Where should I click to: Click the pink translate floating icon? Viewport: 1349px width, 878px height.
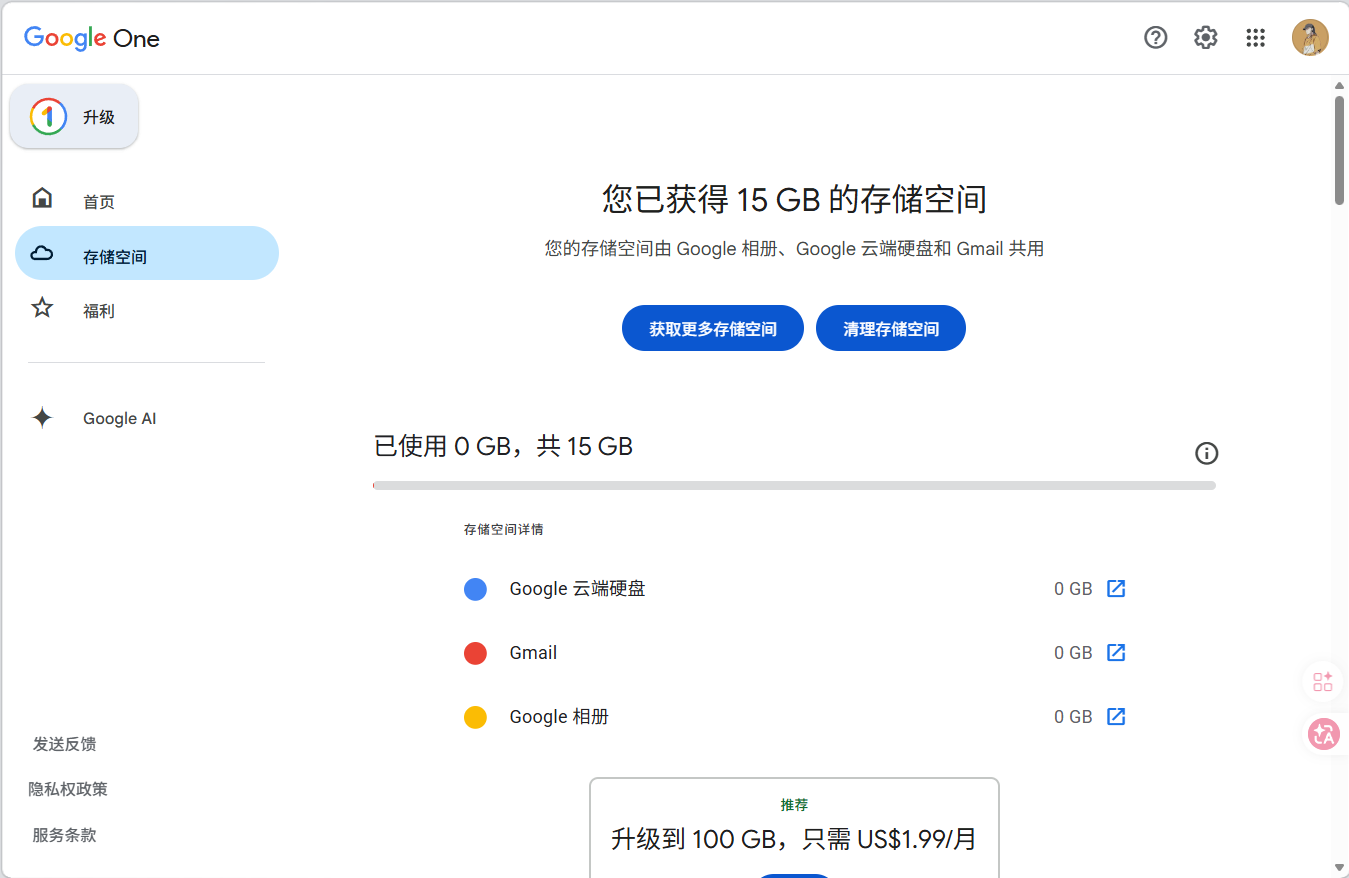(1324, 734)
